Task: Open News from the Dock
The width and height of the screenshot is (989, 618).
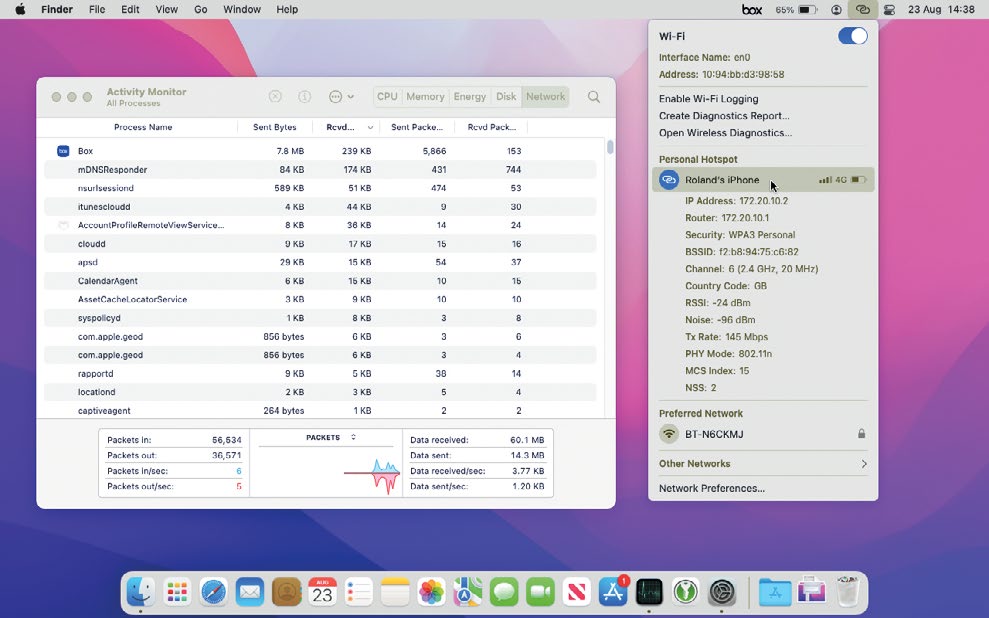Action: point(576,592)
